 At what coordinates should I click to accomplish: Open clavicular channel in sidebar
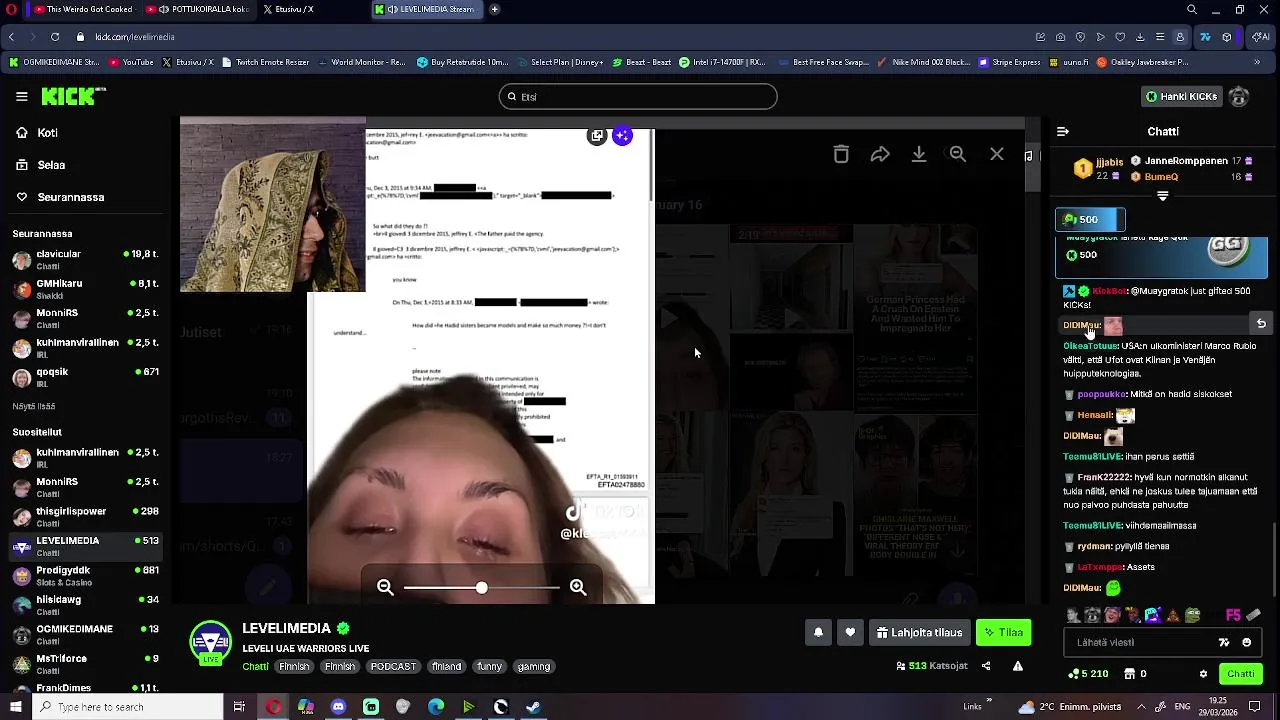86,260
